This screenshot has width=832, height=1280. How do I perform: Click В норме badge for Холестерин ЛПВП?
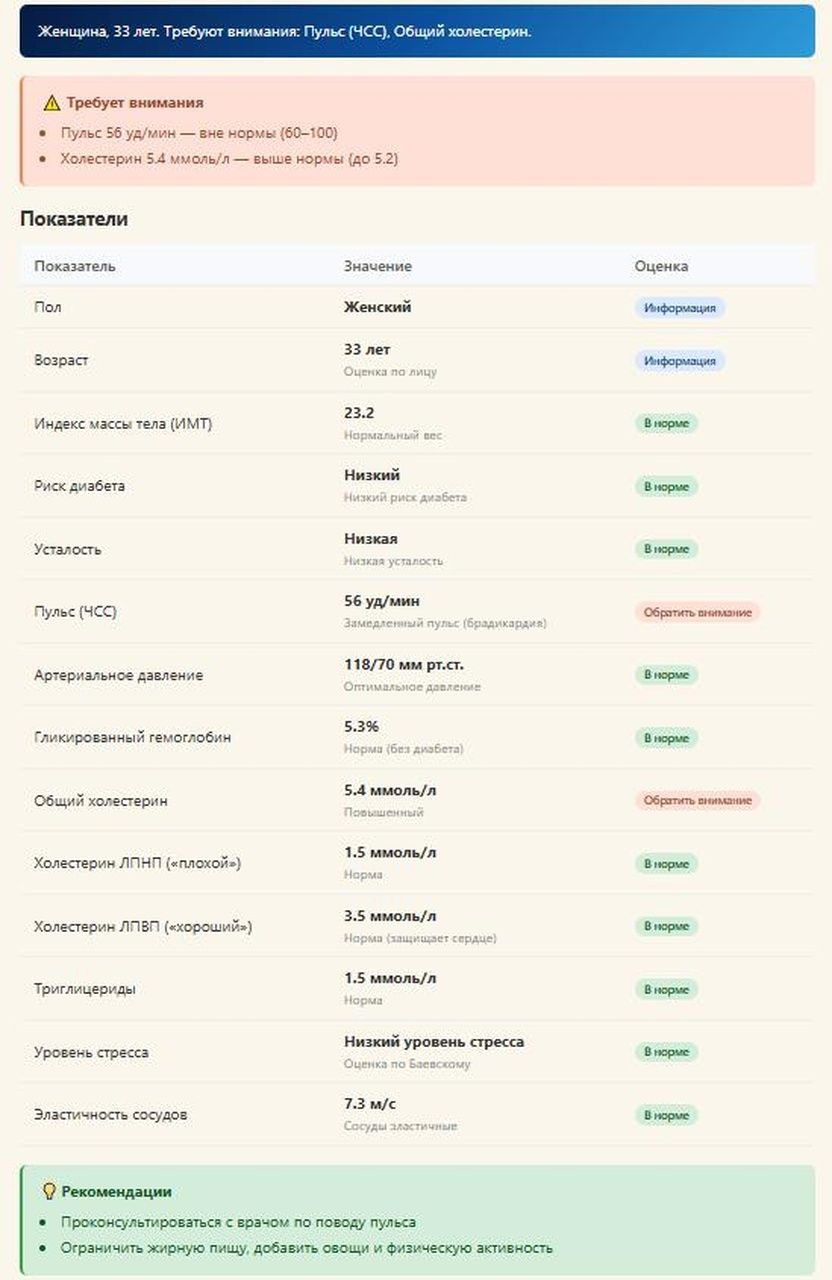(666, 927)
